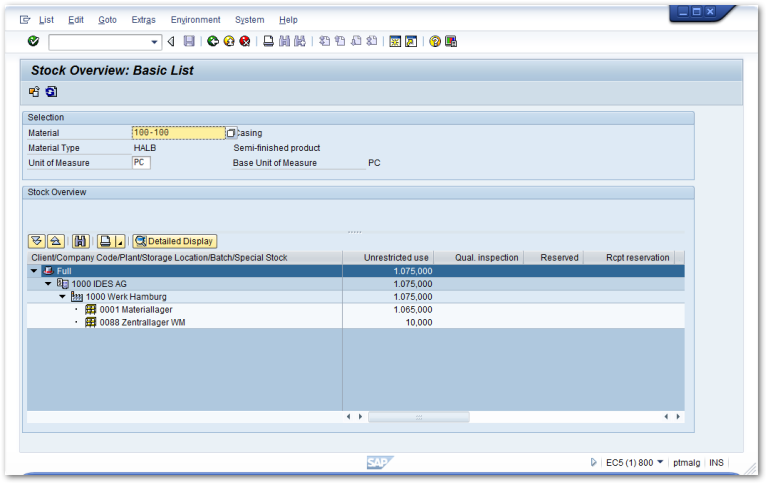Click the Collapse subtree icon

pos(56,241)
